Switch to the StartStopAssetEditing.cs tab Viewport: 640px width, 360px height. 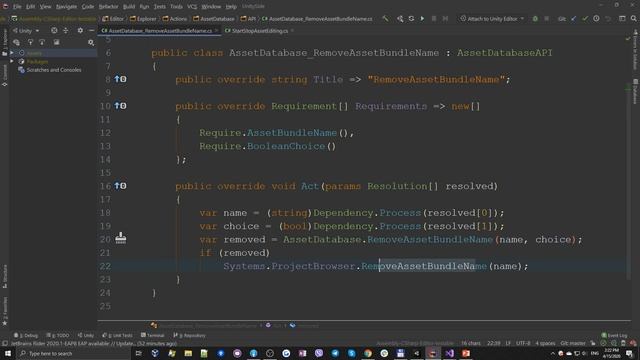pos(260,31)
